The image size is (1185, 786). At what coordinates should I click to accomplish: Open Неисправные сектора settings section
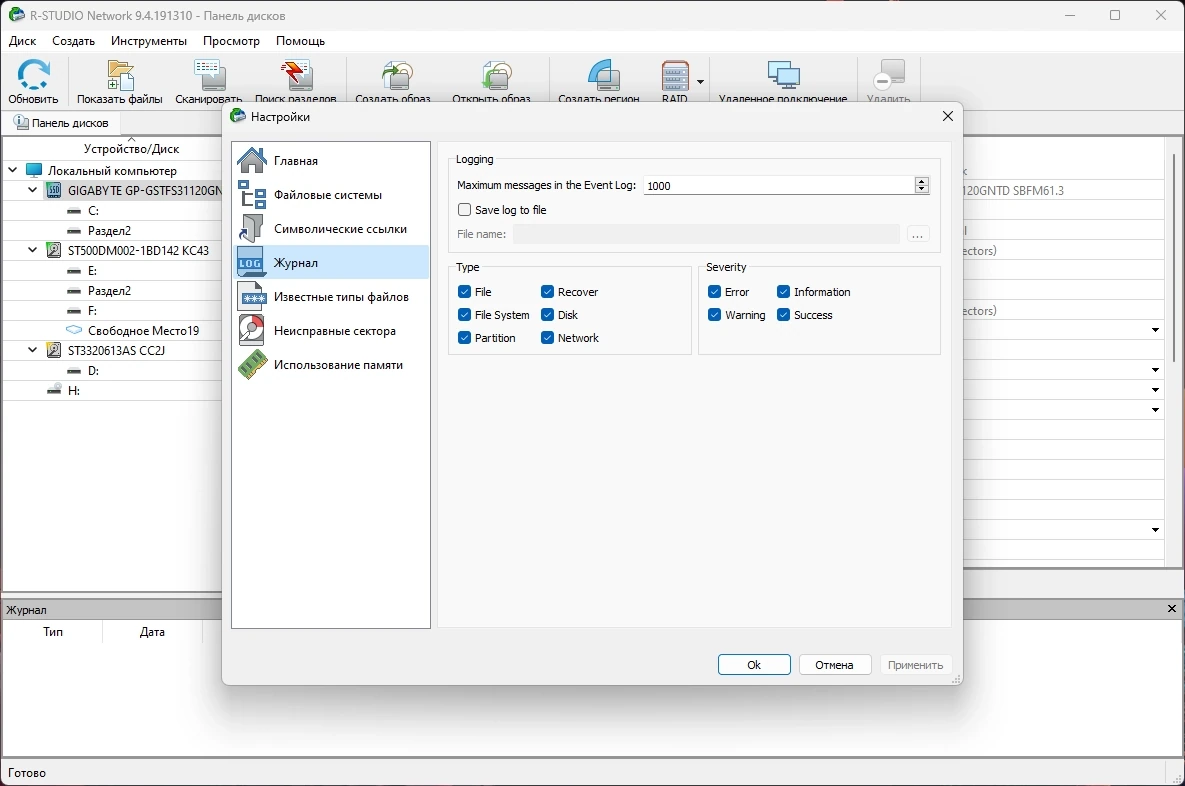pyautogui.click(x=331, y=330)
